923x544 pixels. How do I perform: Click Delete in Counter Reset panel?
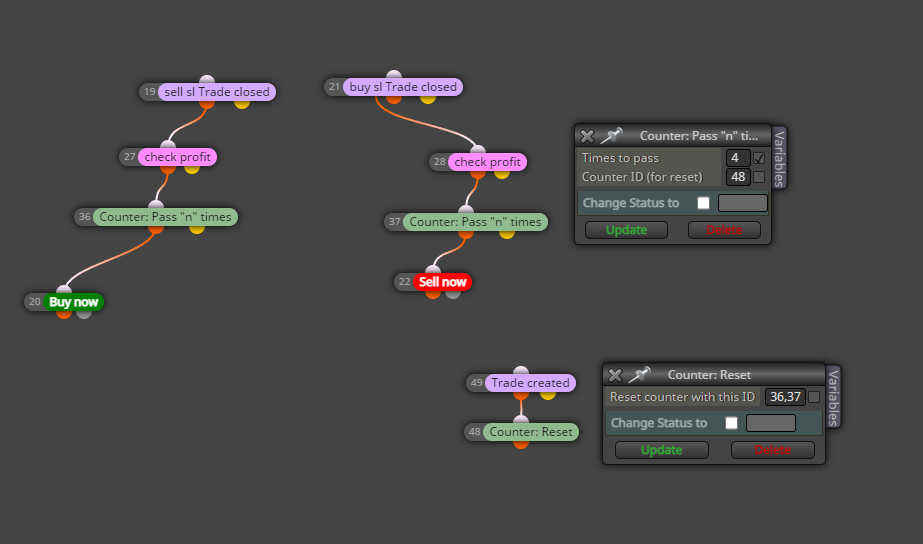point(772,450)
